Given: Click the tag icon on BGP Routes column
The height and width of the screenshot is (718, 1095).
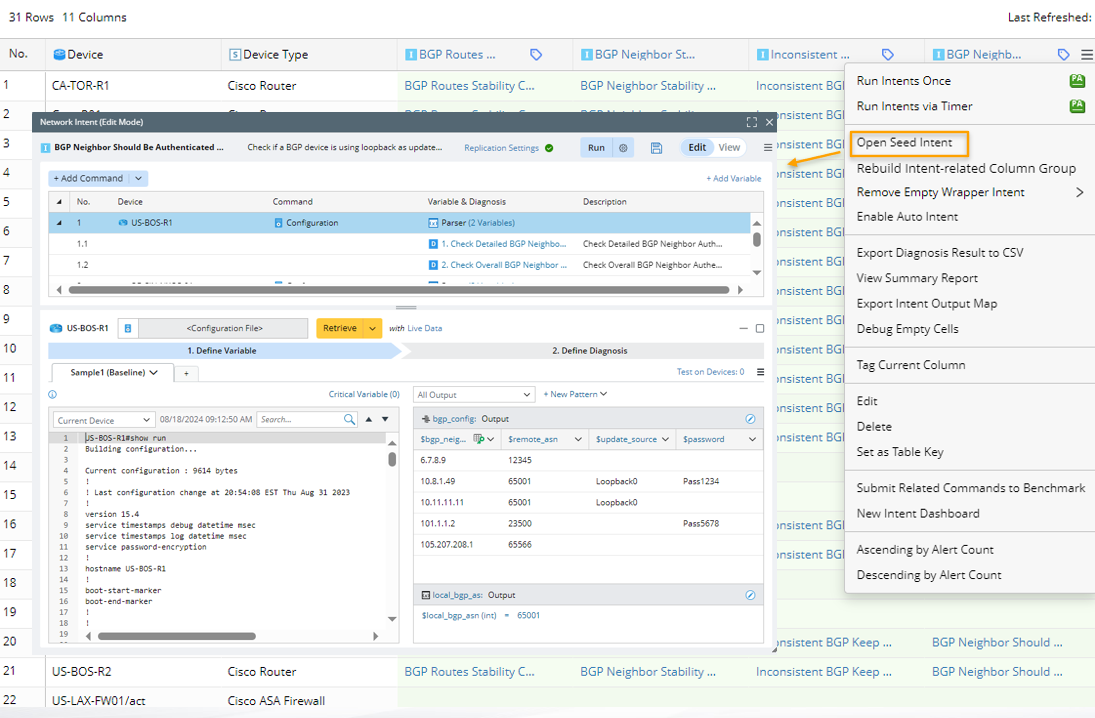Looking at the screenshot, I should [536, 55].
